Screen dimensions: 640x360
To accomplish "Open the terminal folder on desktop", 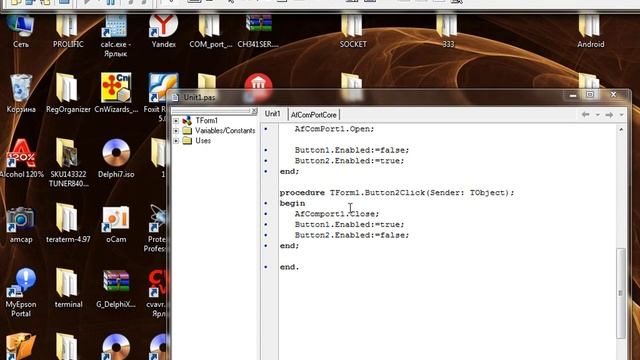I will point(68,288).
